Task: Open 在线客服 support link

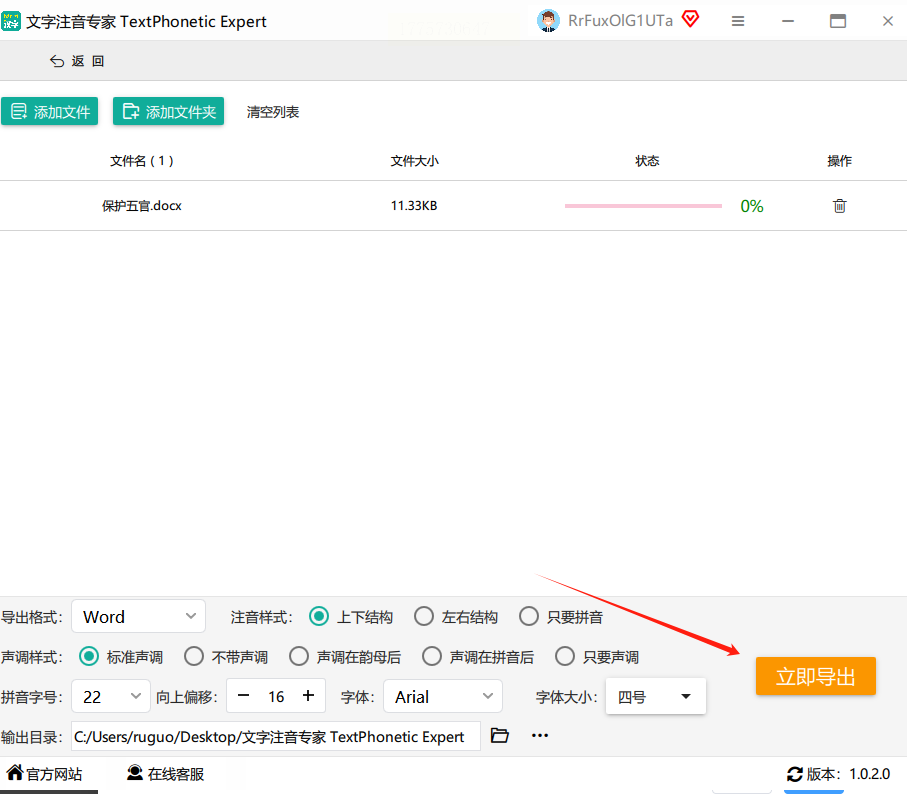Action: coord(165,774)
